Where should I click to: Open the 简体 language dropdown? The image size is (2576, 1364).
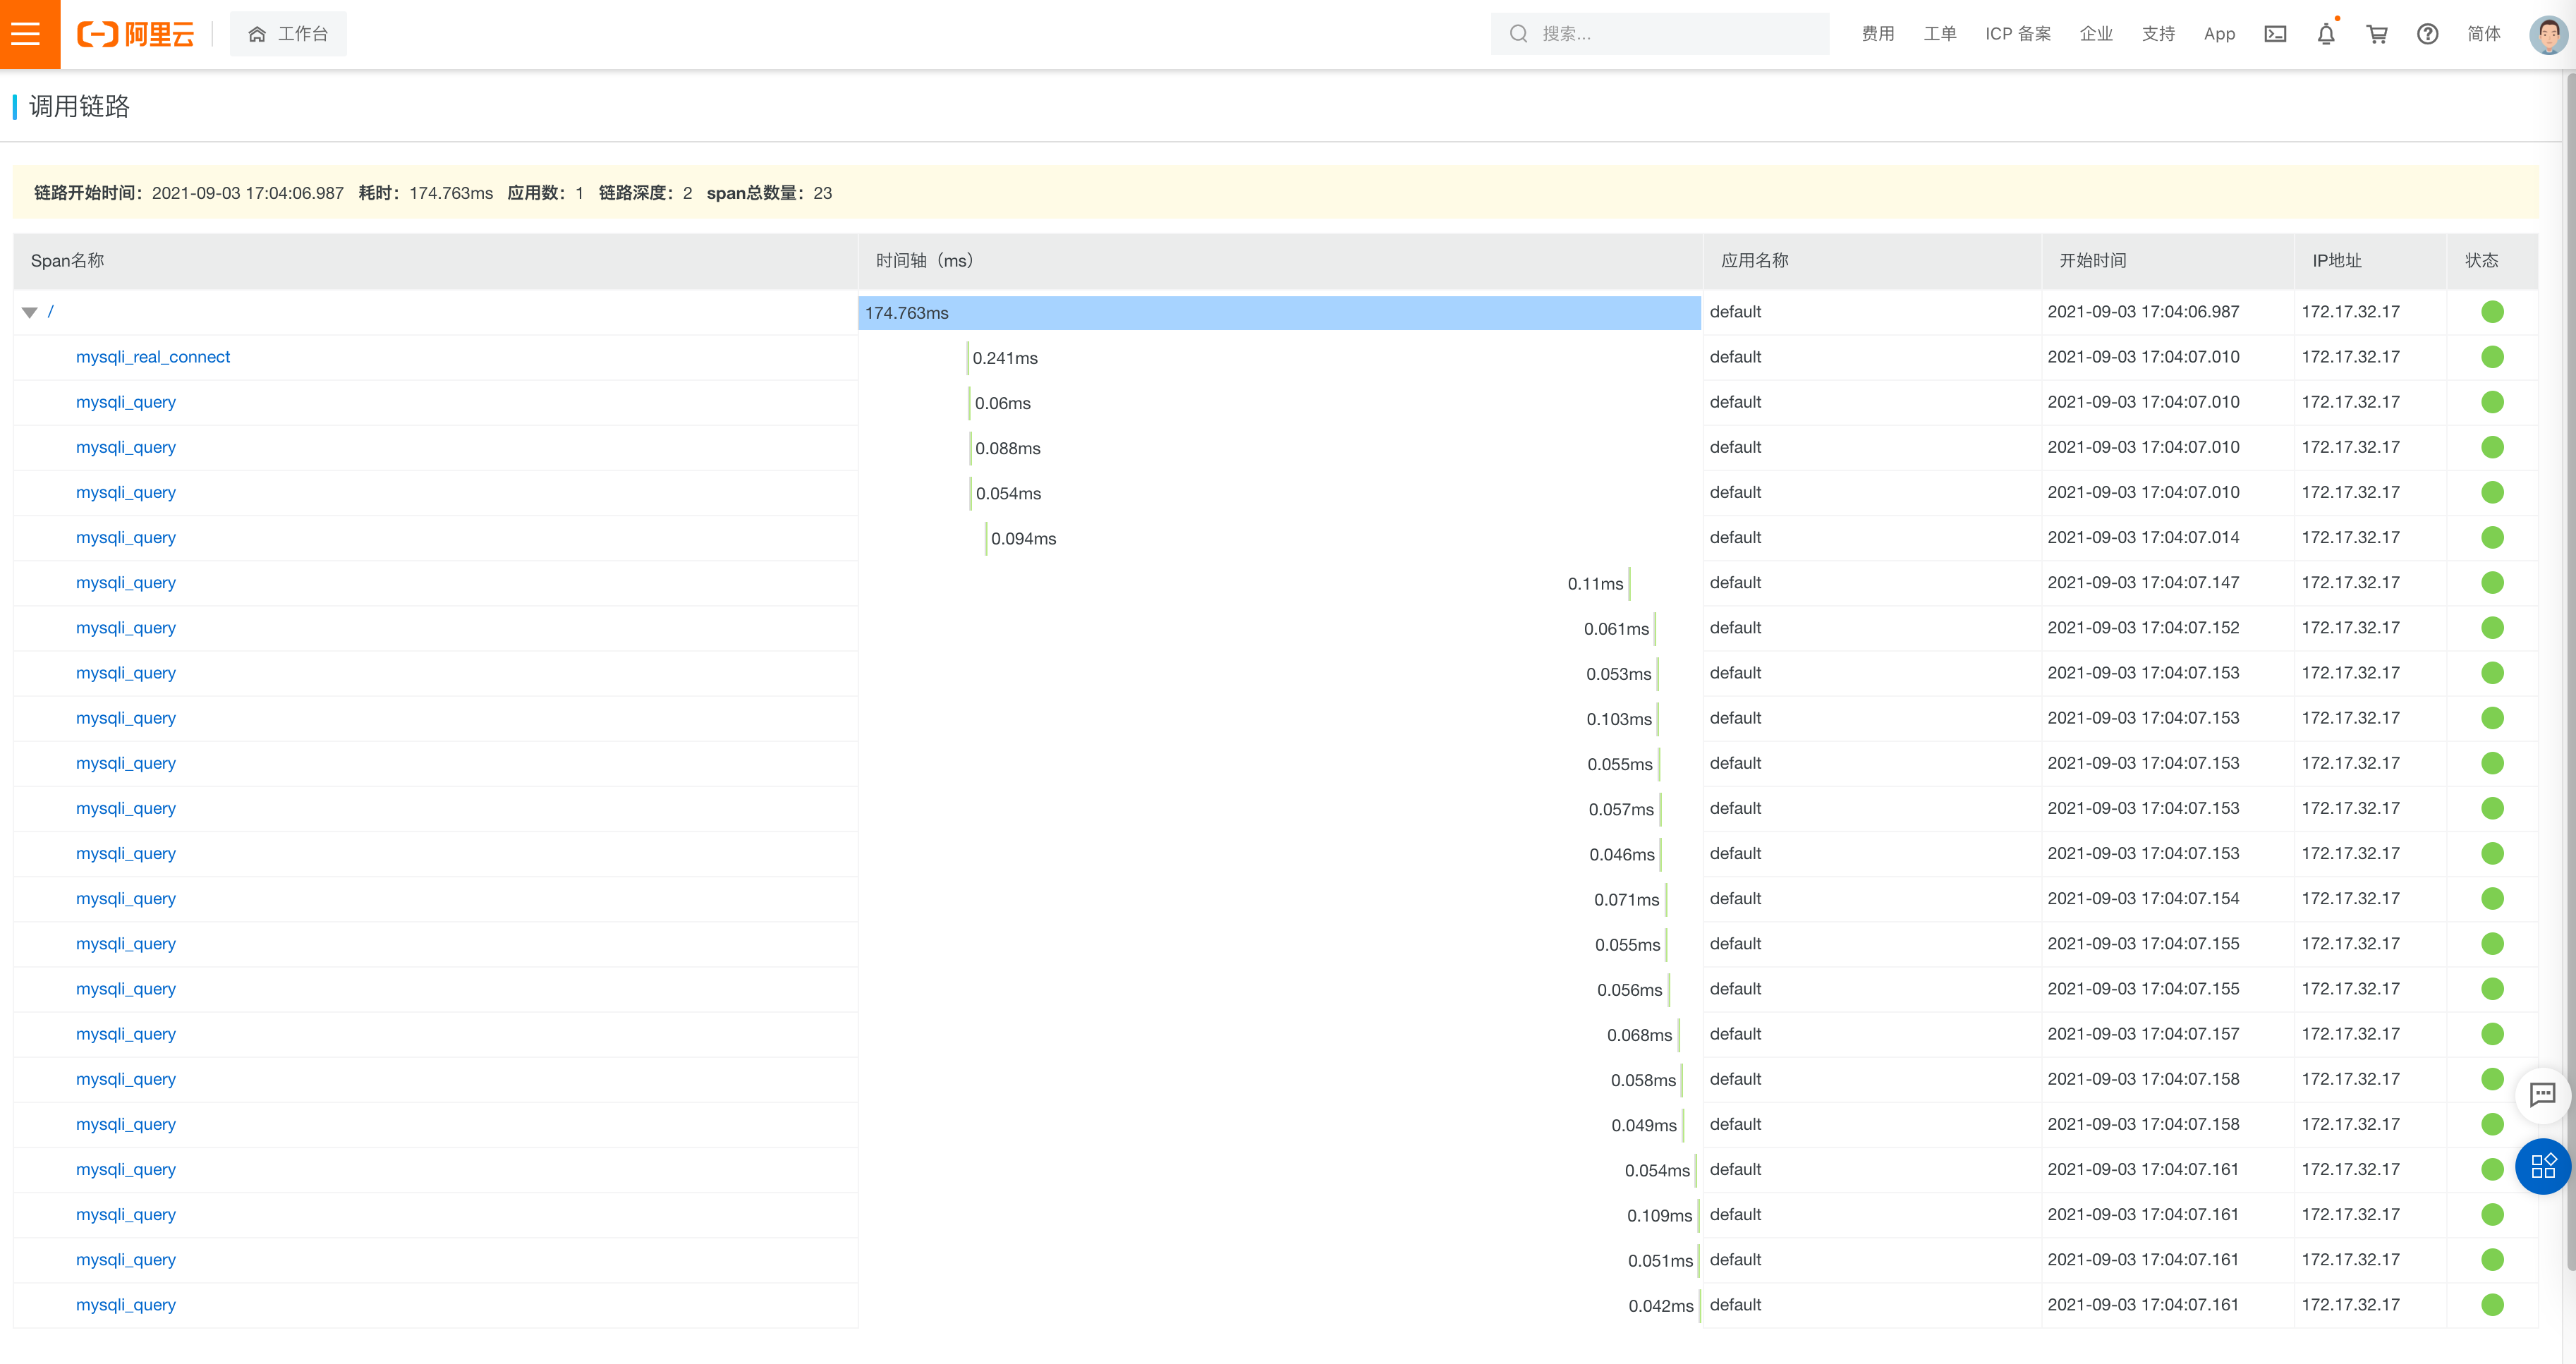(2483, 34)
